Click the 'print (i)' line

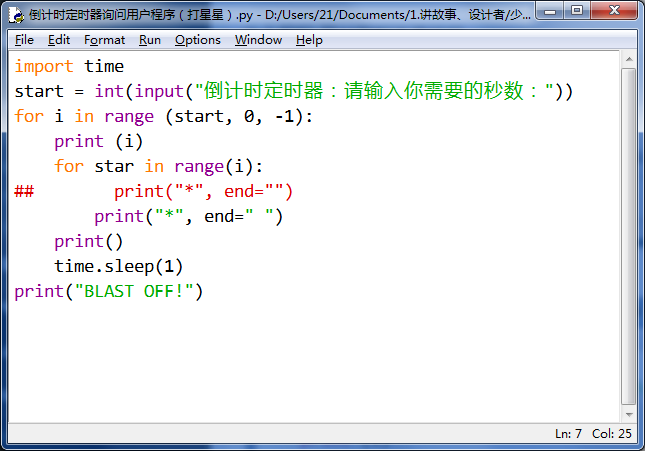tap(99, 142)
